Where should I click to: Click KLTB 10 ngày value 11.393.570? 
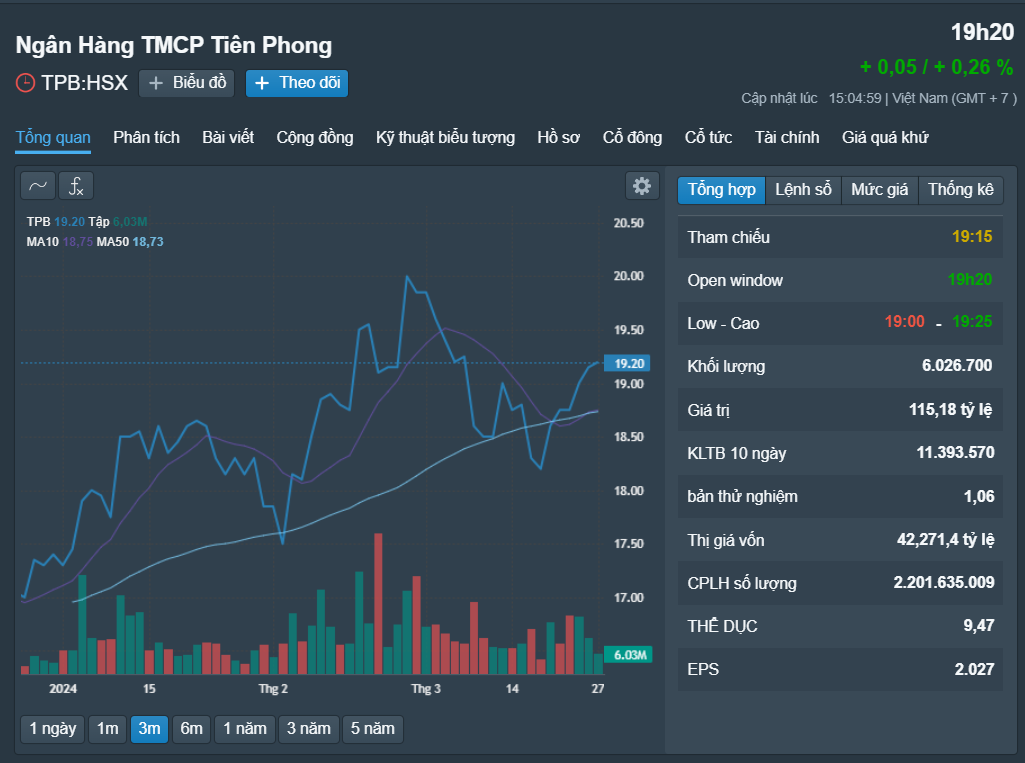(955, 452)
